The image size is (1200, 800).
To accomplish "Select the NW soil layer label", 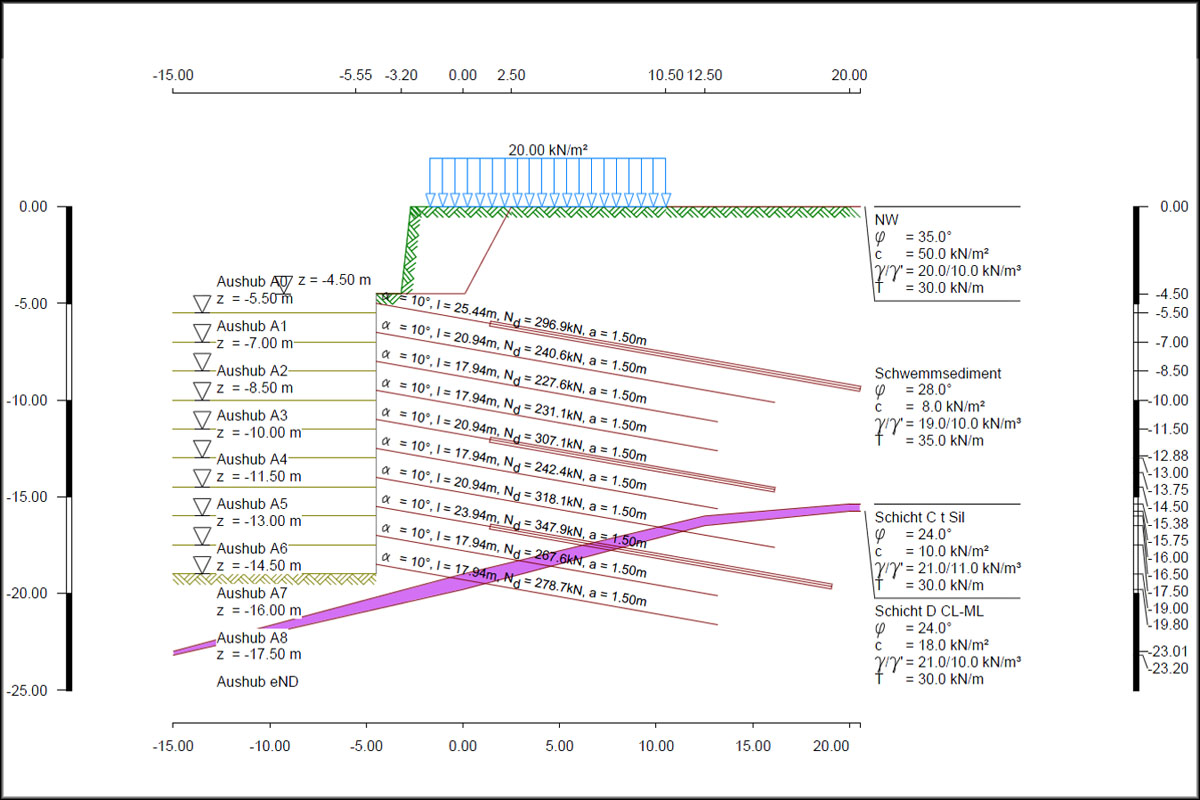I will click(886, 220).
